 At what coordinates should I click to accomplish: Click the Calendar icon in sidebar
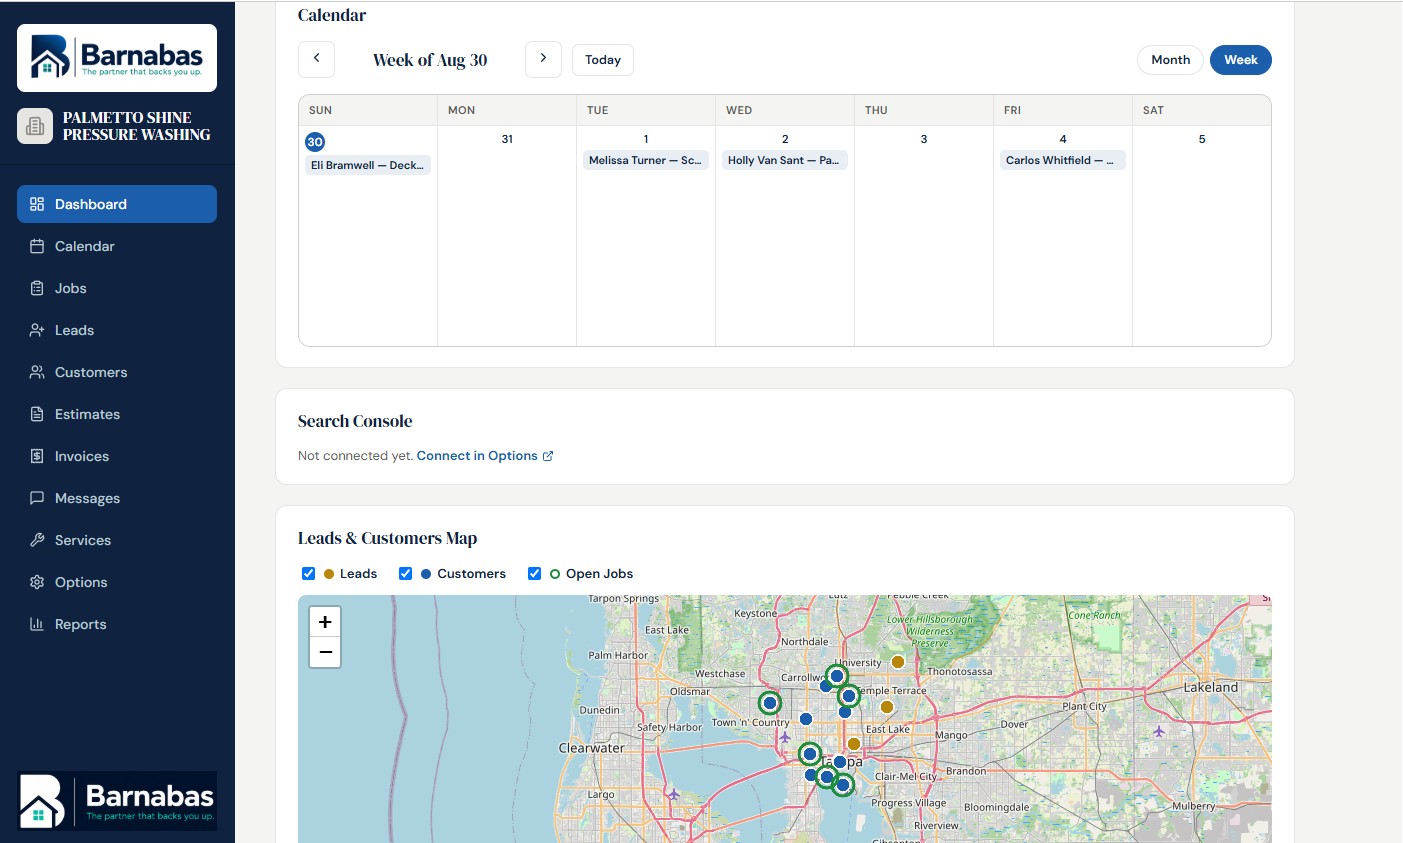37,246
